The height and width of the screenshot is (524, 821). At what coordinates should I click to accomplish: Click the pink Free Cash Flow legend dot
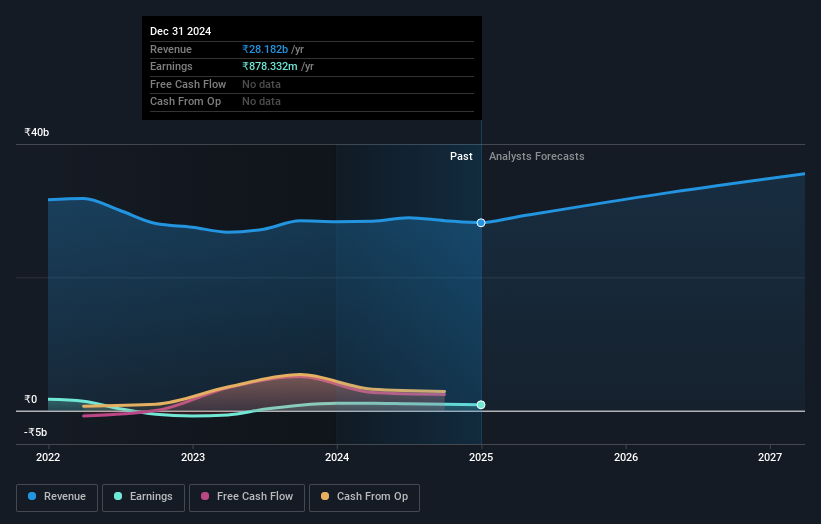[x=205, y=496]
